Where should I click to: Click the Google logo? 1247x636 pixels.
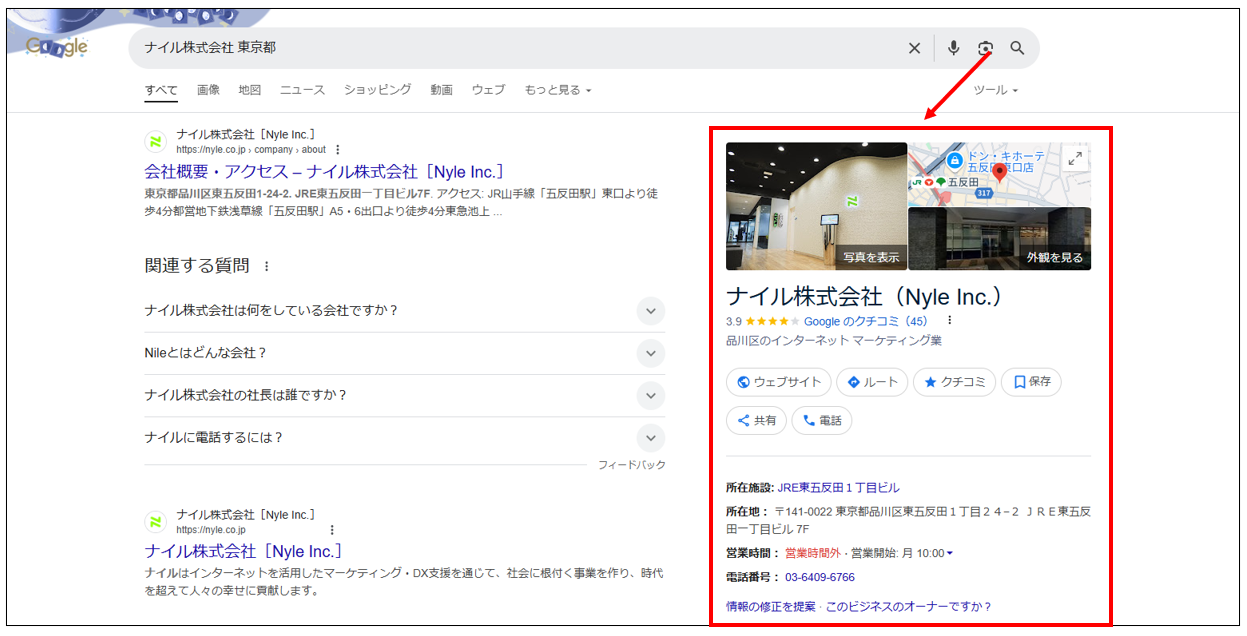coord(57,46)
